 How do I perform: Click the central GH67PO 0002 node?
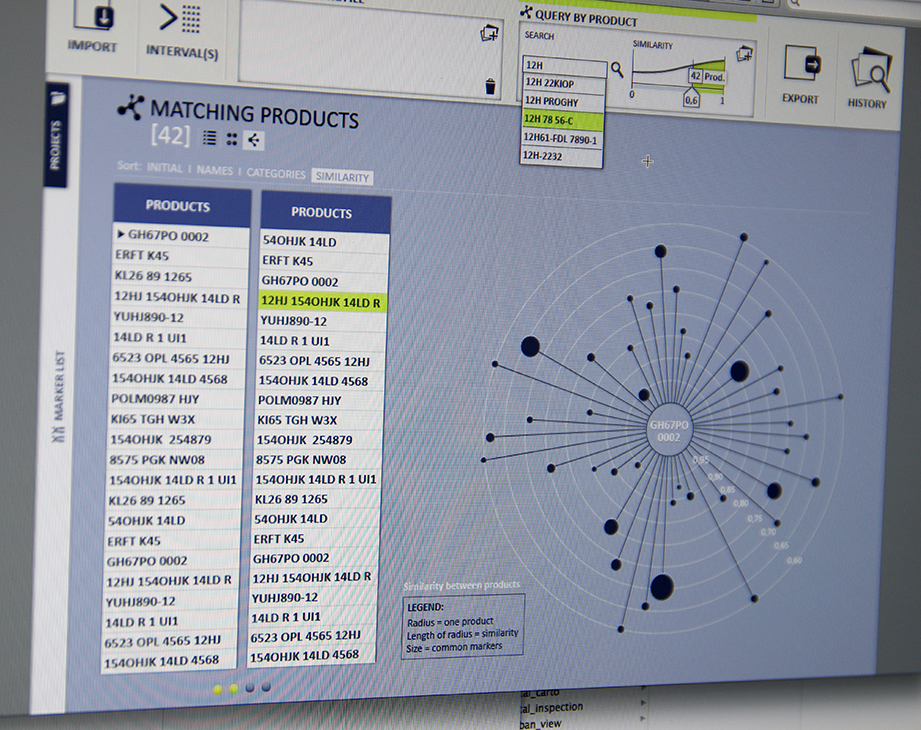[x=669, y=430]
